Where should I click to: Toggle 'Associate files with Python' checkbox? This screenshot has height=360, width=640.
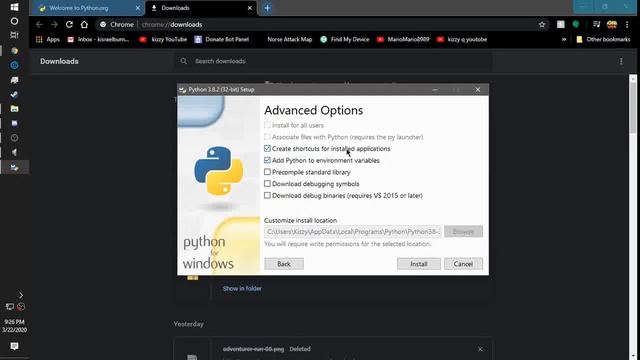(267, 137)
